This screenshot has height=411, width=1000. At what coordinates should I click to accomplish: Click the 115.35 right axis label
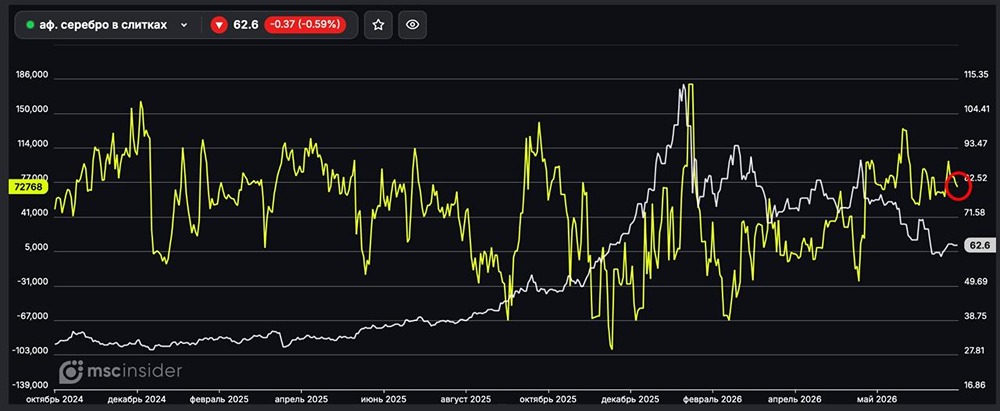[x=978, y=75]
